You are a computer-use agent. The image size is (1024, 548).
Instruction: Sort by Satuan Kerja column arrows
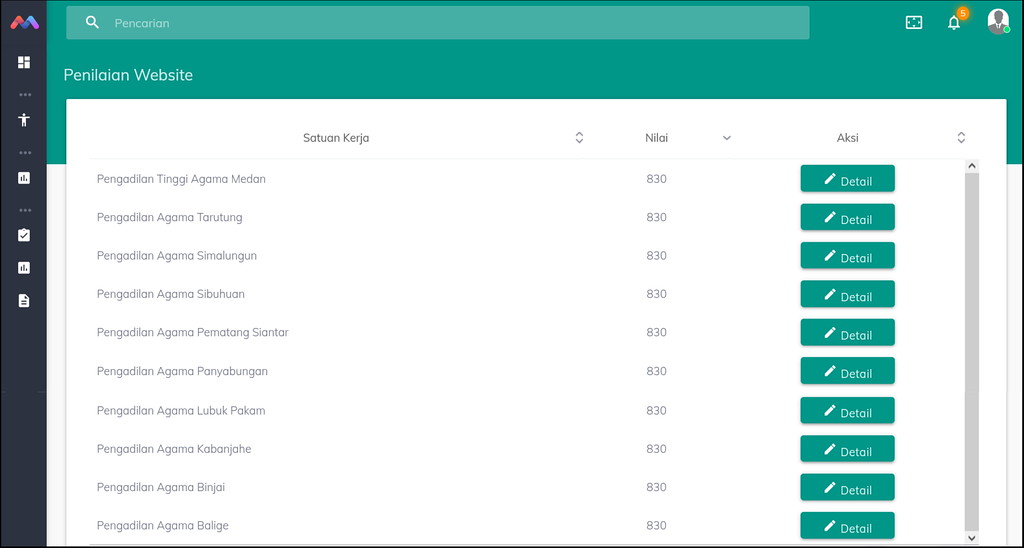point(579,138)
